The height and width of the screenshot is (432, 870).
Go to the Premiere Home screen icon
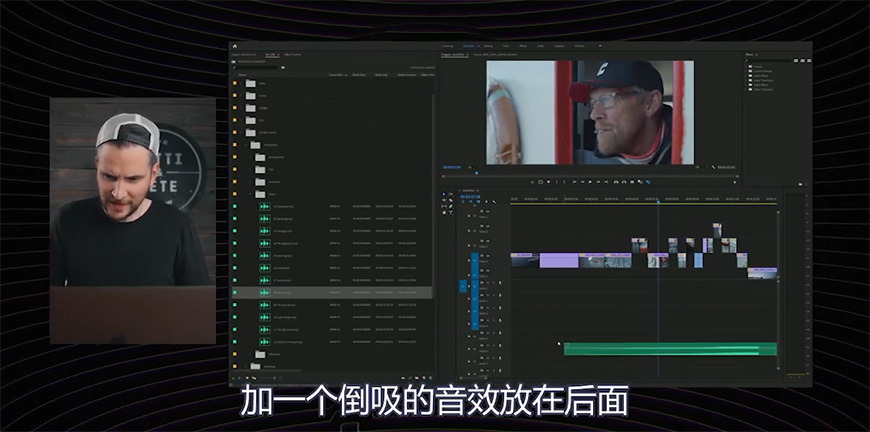pos(235,46)
